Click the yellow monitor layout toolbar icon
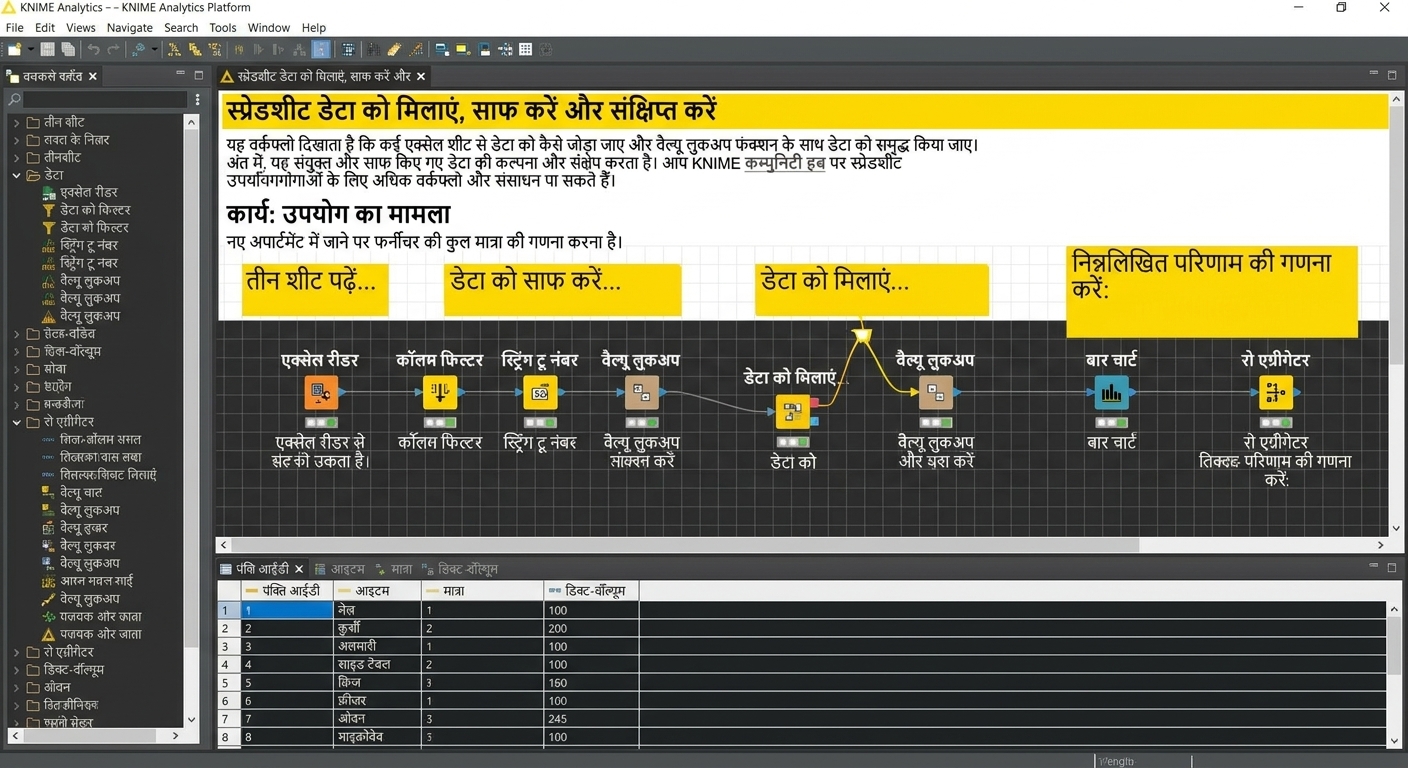Viewport: 1408px width, 768px height. [462, 49]
